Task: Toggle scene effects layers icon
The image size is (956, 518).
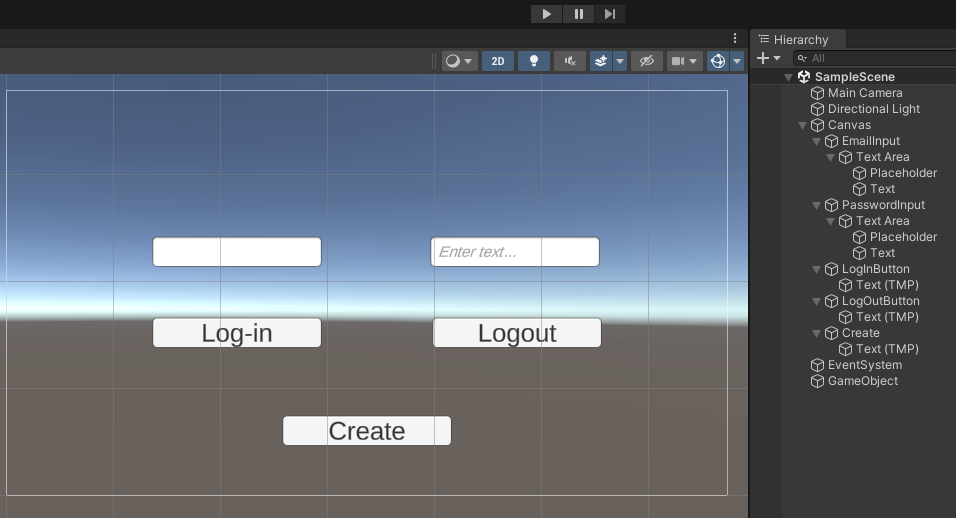Action: [601, 61]
